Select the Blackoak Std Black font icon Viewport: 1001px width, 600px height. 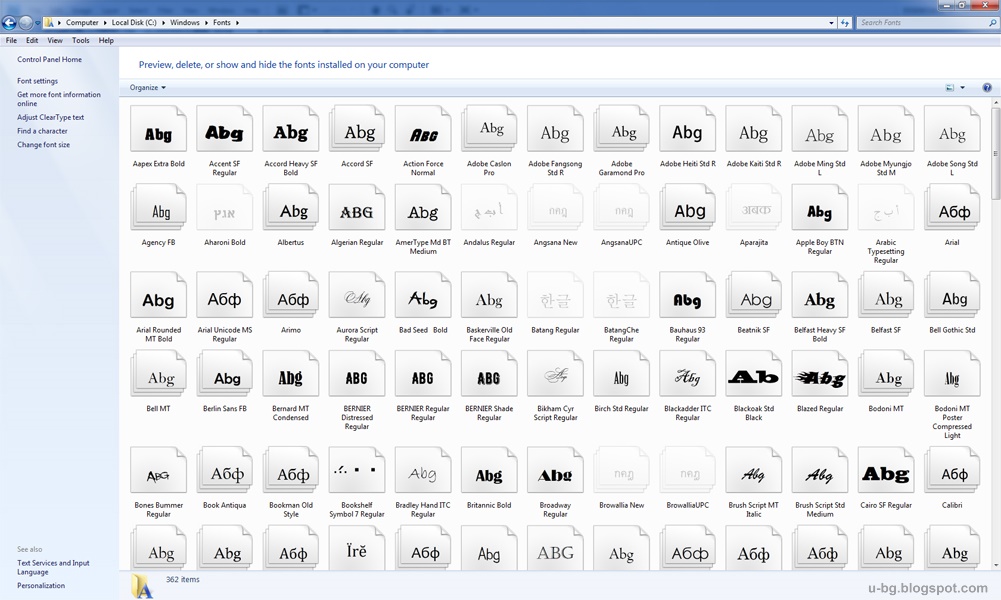coord(754,374)
